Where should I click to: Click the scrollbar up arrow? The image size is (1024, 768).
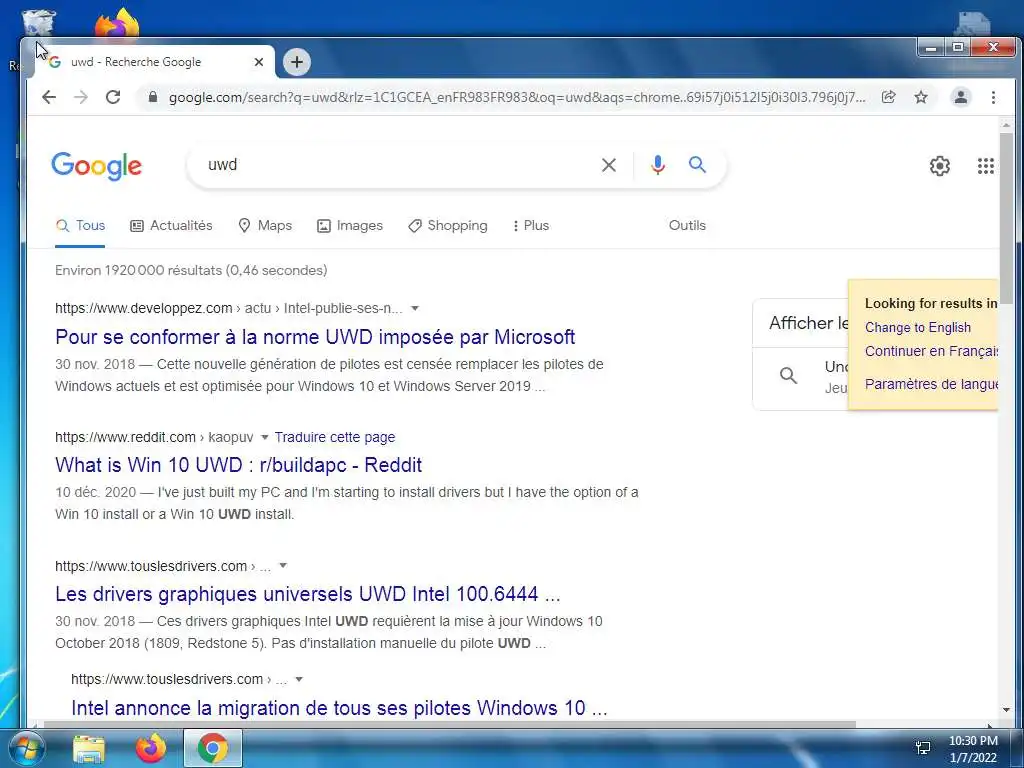coord(1006,125)
